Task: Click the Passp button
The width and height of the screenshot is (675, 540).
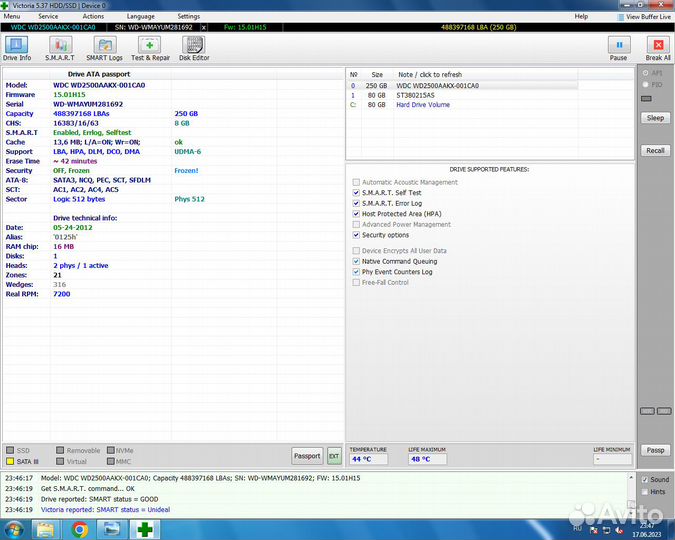Action: click(655, 450)
